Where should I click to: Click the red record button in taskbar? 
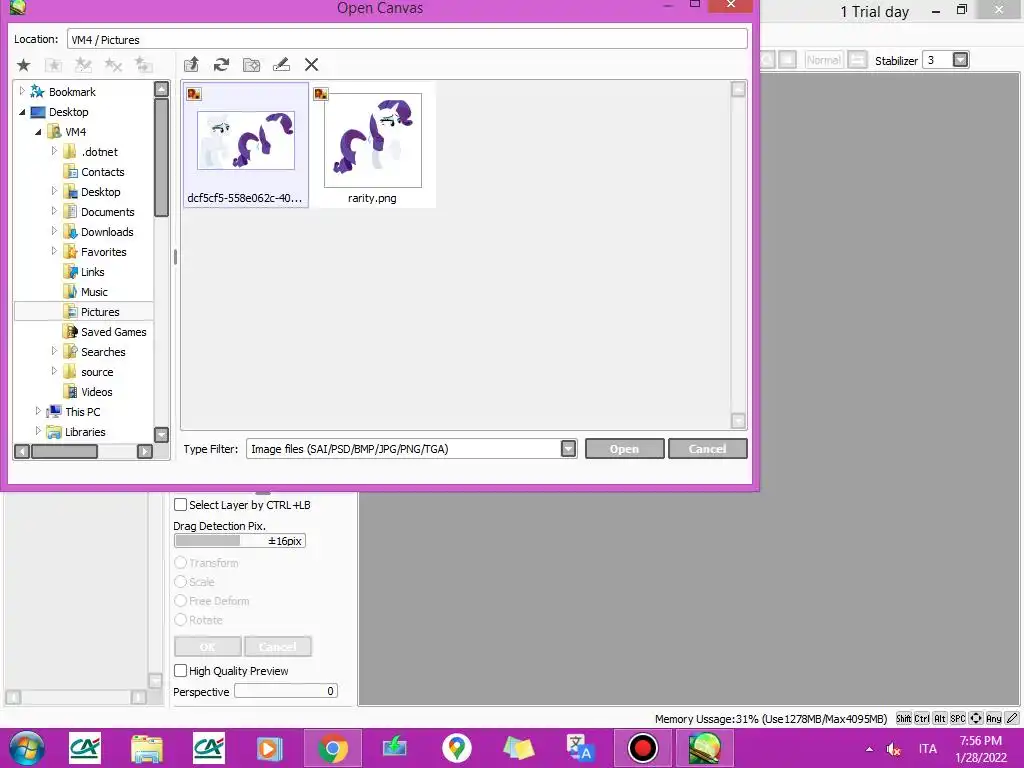click(642, 748)
